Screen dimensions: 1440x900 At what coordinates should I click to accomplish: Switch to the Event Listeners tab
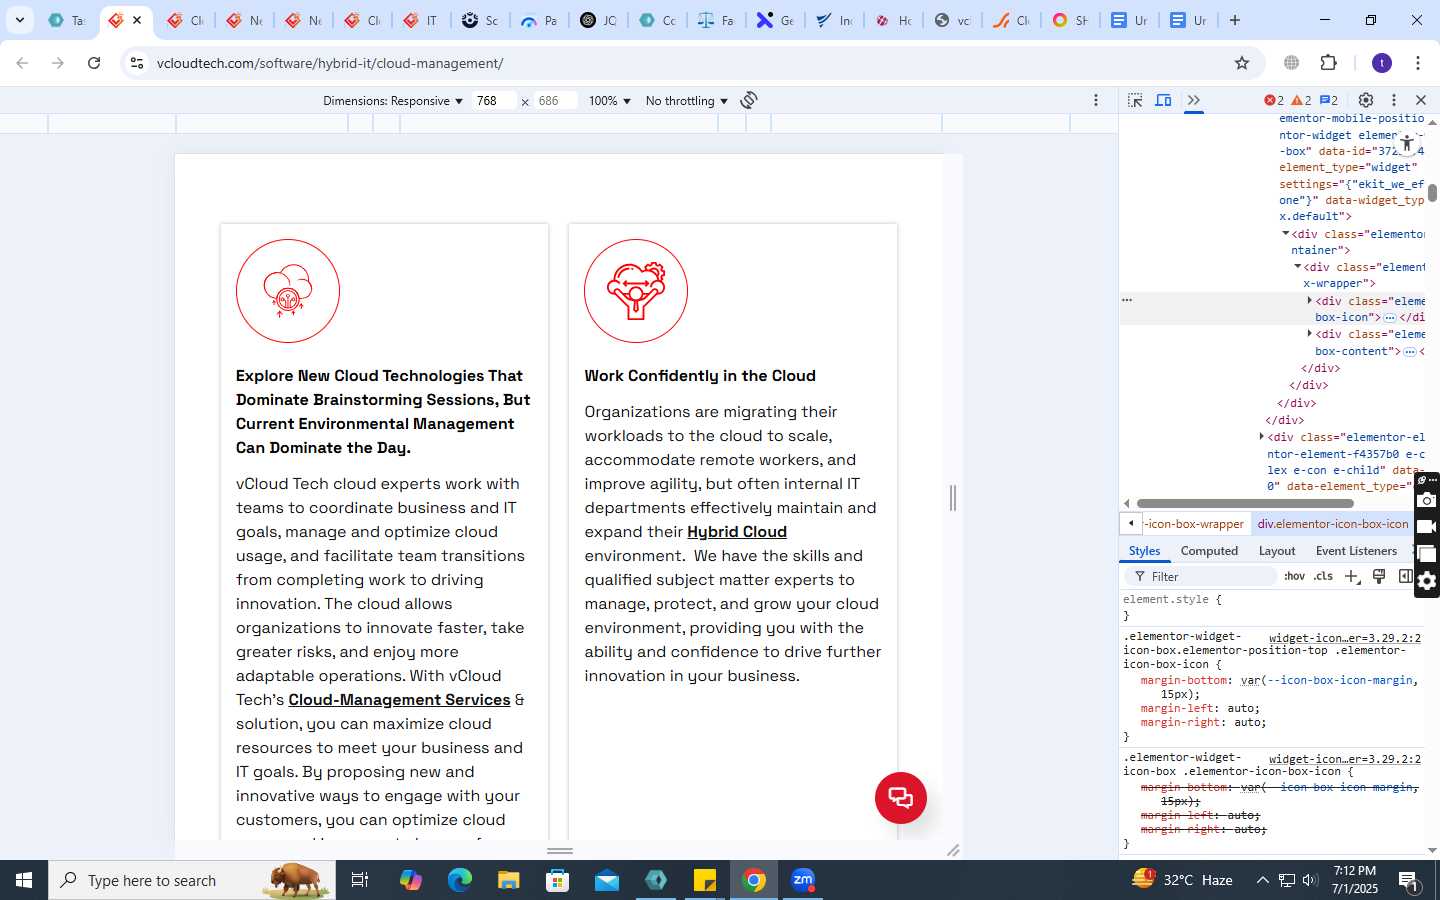click(x=1356, y=551)
